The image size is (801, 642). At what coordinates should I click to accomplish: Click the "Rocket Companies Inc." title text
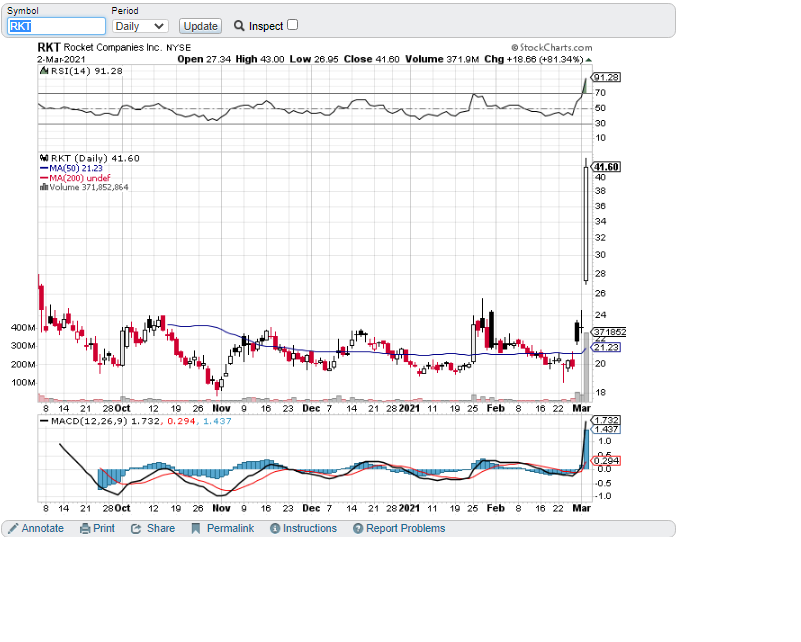tap(112, 47)
